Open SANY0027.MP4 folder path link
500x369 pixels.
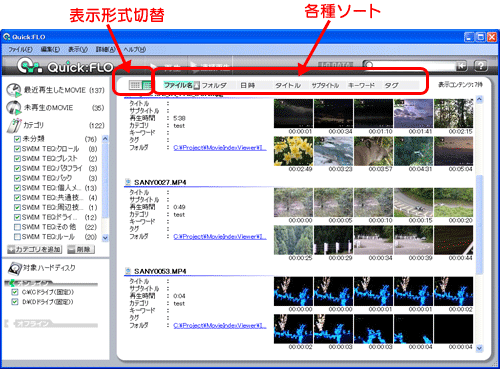click(x=220, y=237)
